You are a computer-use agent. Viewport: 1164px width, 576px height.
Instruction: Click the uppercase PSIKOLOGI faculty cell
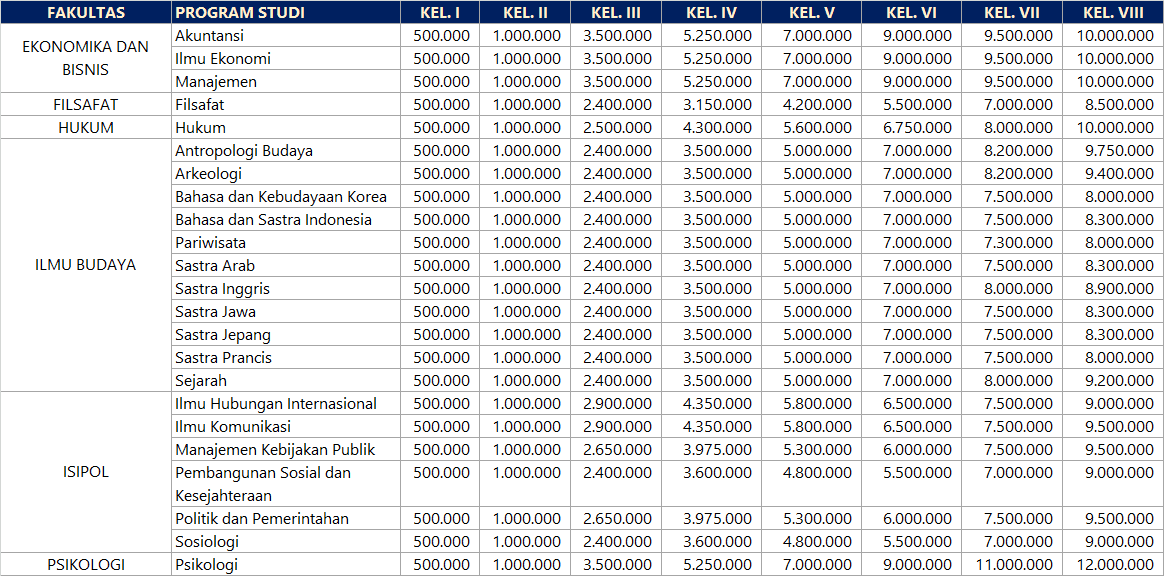85,565
